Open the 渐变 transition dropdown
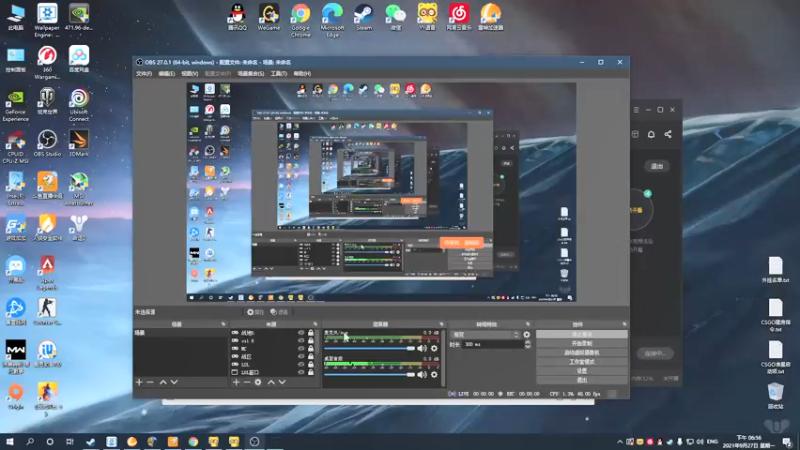 tap(485, 335)
